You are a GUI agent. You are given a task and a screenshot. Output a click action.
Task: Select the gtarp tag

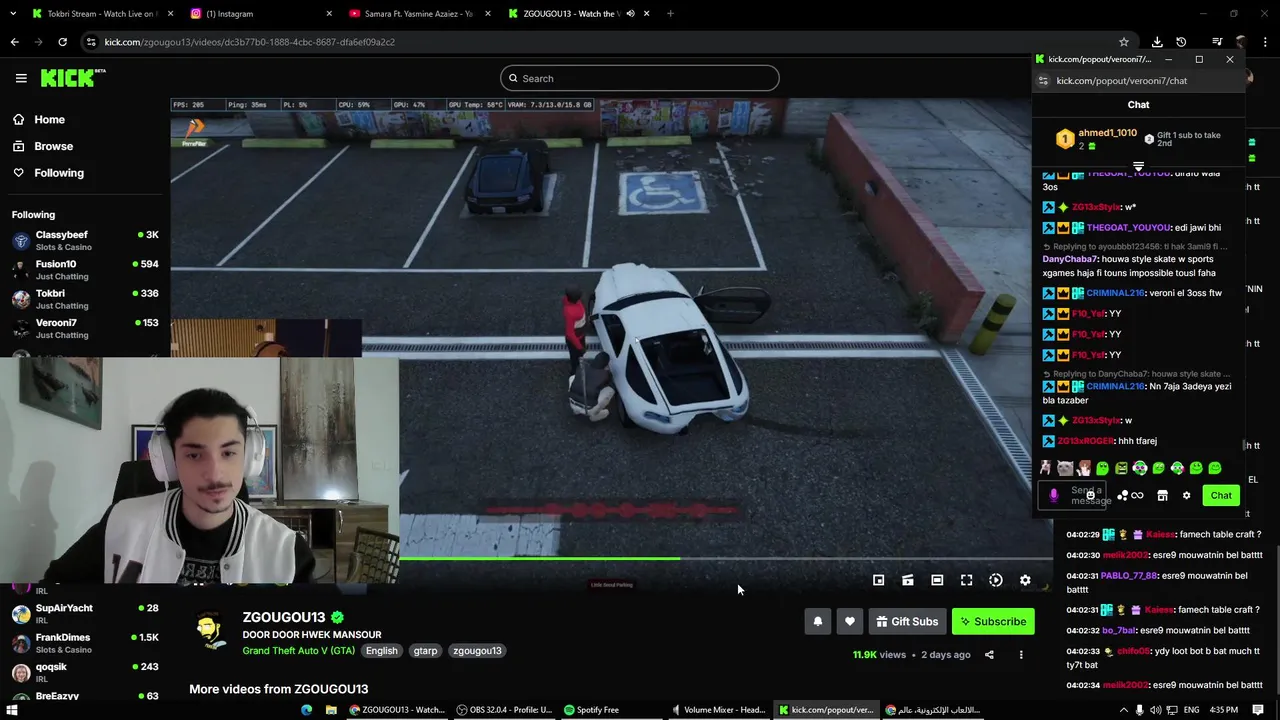click(x=426, y=651)
